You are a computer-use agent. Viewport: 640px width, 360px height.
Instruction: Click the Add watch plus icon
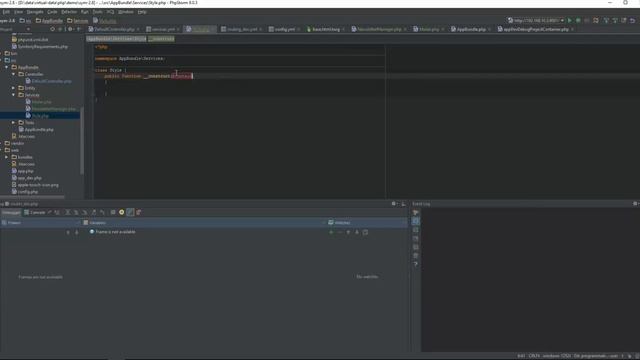pos(331,232)
